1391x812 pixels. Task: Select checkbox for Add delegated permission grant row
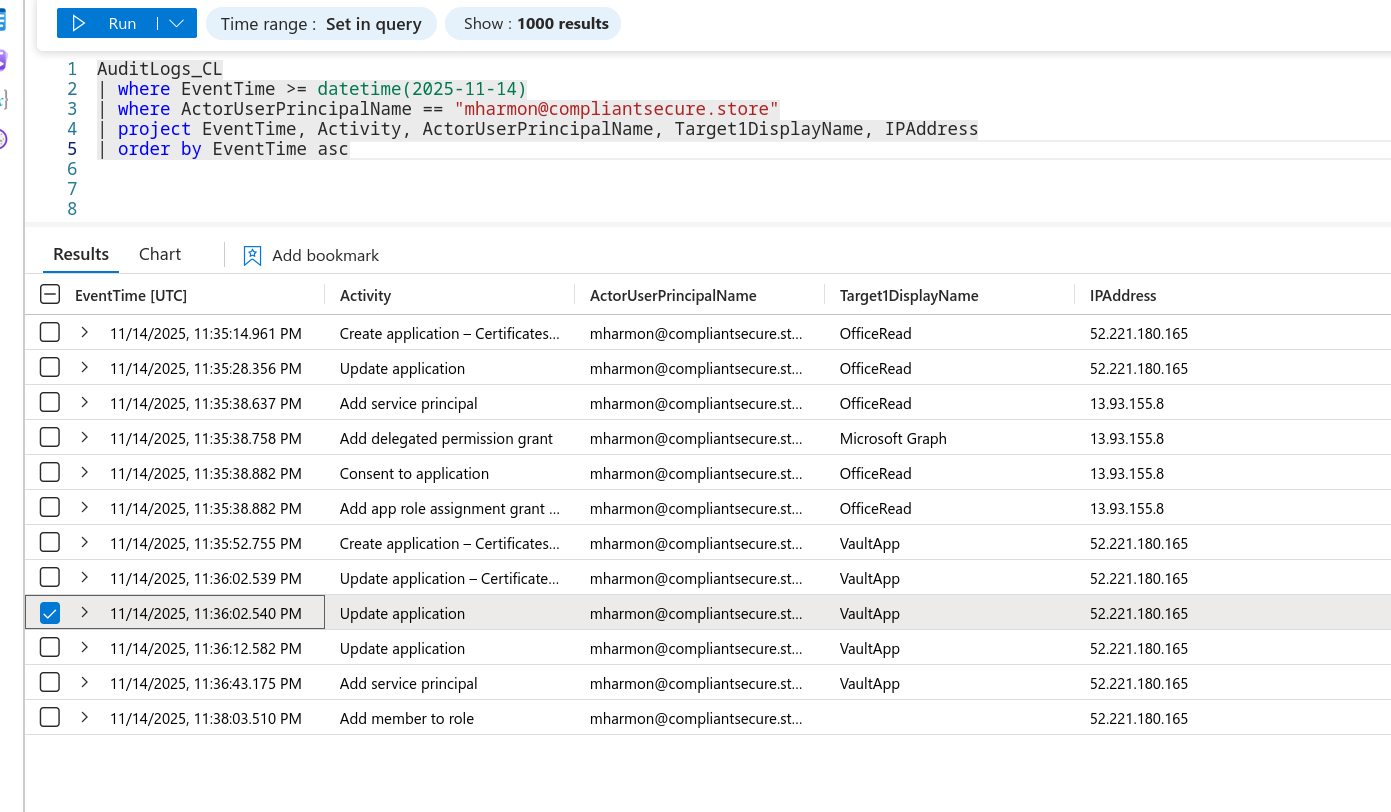point(49,438)
